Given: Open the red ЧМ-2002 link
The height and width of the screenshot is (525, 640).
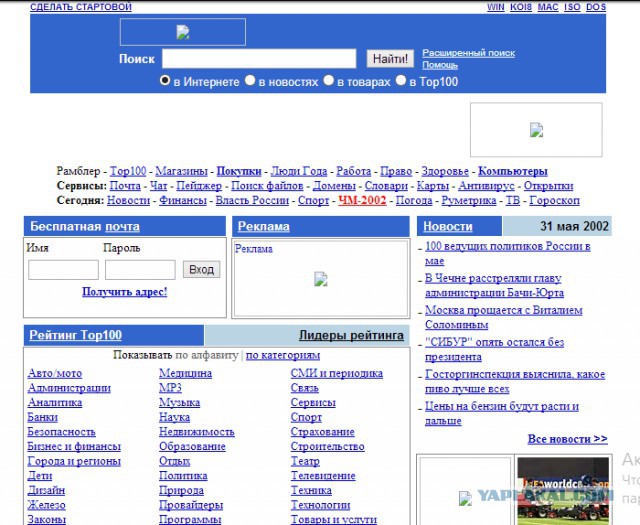Looking at the screenshot, I should 362,200.
